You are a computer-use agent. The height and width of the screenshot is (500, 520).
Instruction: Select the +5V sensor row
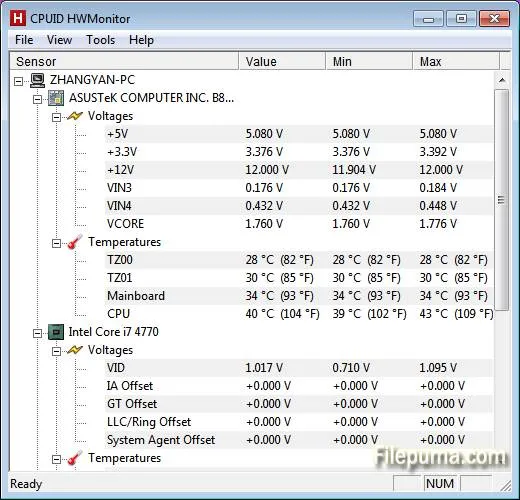pos(299,134)
